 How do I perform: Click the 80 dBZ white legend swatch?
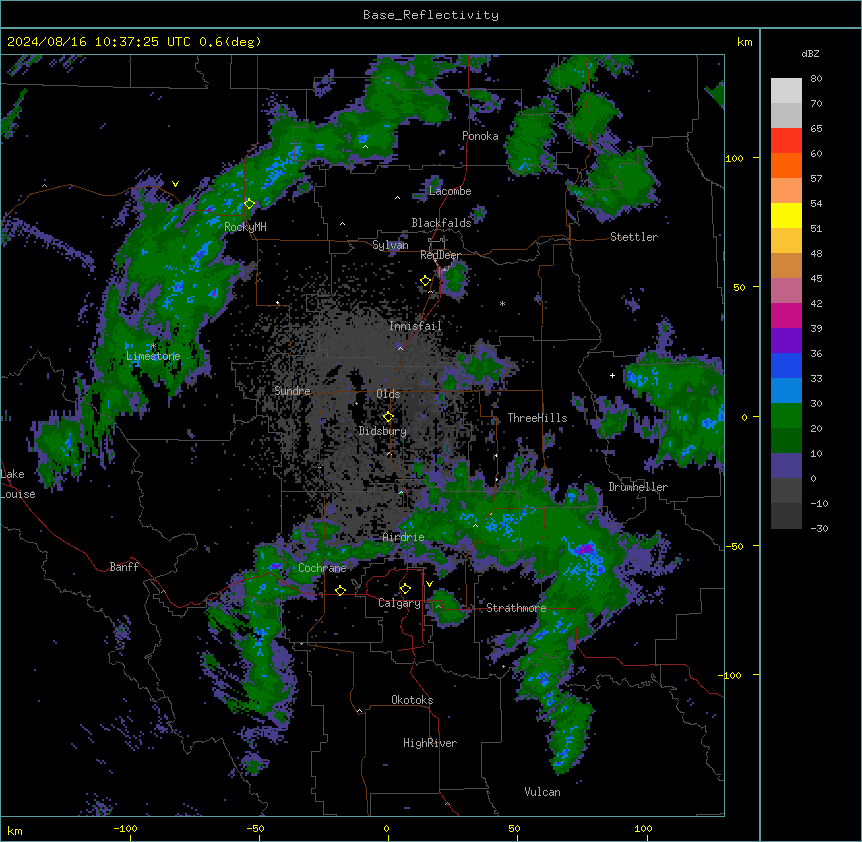click(786, 91)
